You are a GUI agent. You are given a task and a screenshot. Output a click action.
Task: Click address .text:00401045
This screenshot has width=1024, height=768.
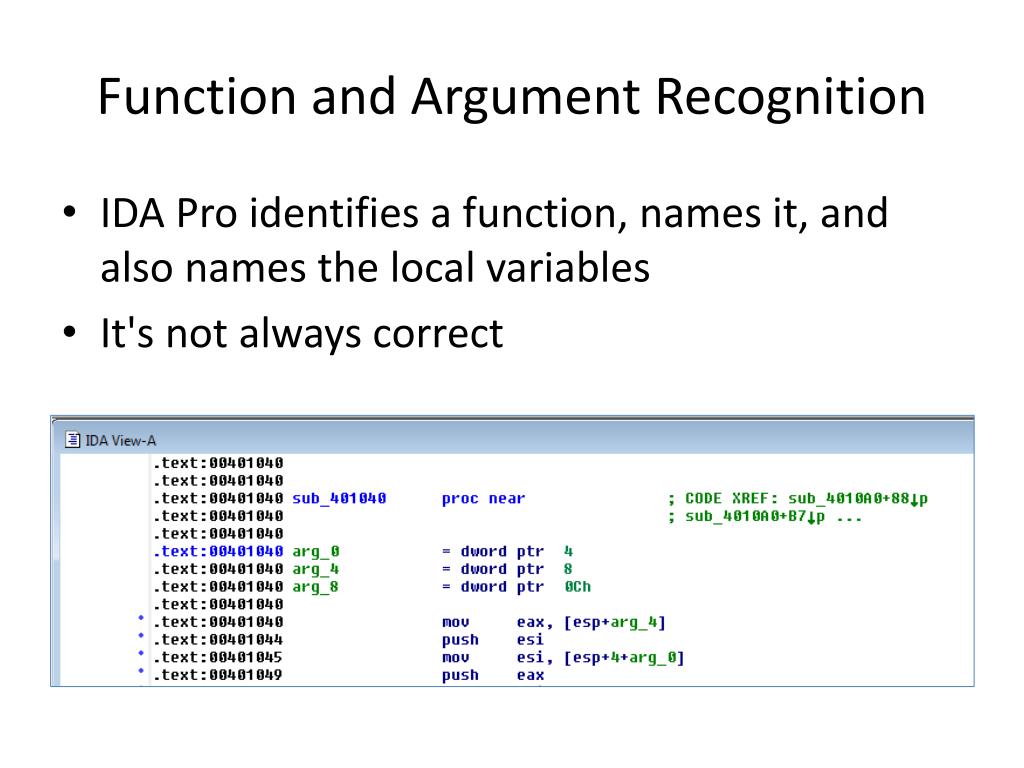pos(218,658)
